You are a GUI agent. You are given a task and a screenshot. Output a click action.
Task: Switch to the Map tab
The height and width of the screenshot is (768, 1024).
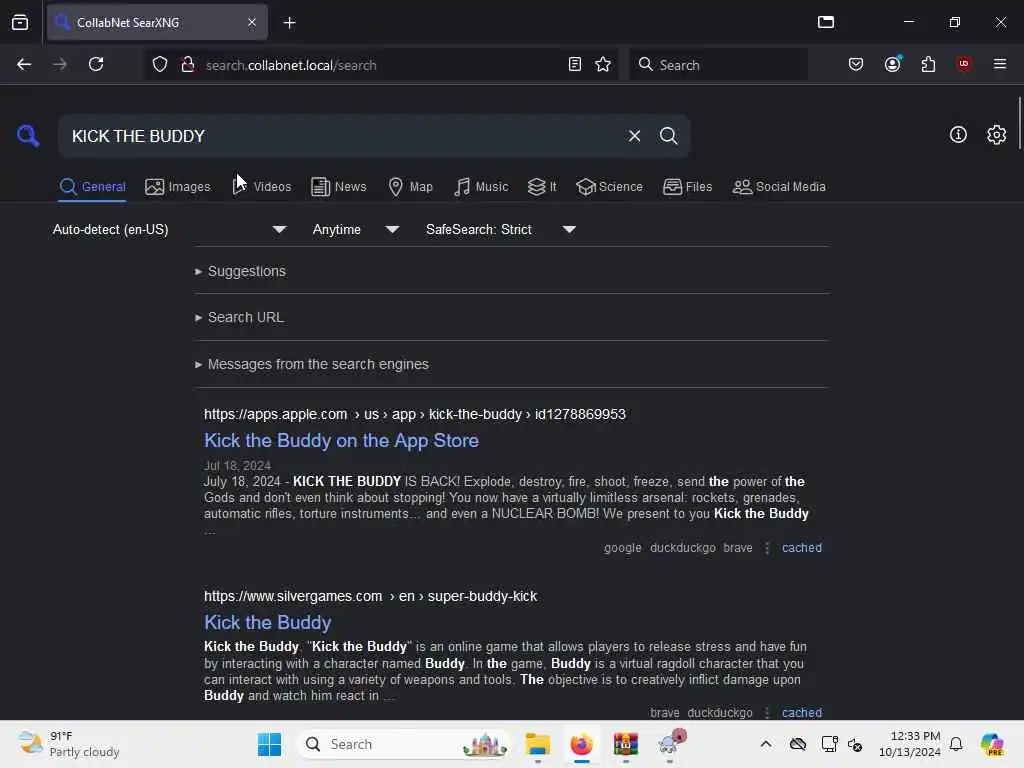410,187
